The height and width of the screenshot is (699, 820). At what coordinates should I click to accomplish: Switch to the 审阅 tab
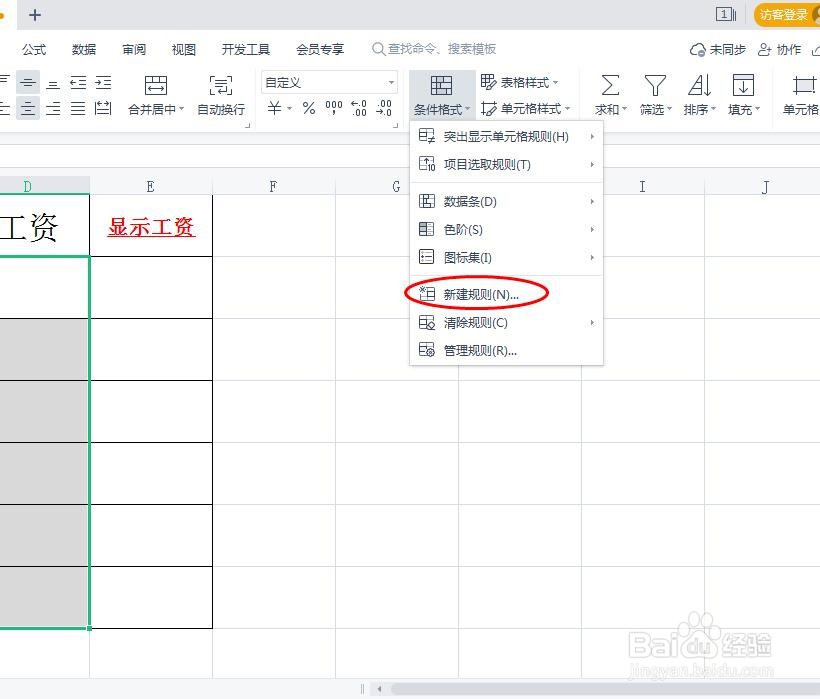[x=134, y=49]
